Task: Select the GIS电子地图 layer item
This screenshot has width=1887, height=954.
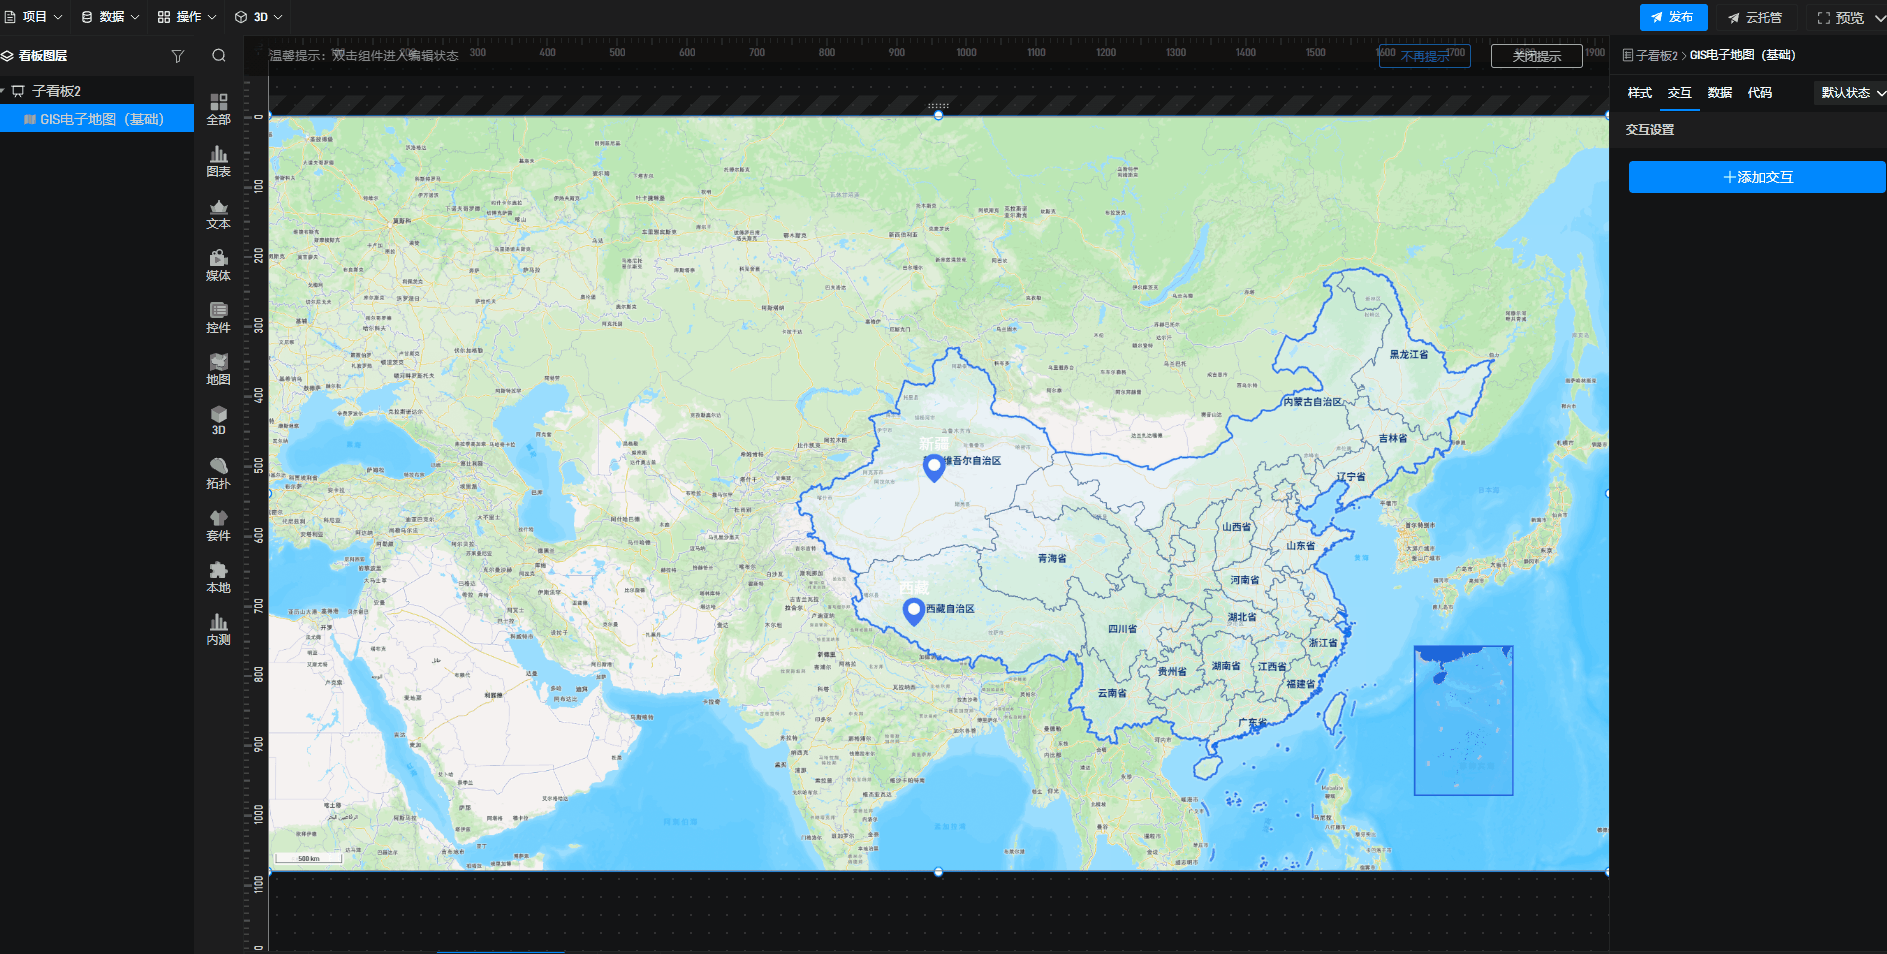Action: click(x=101, y=119)
